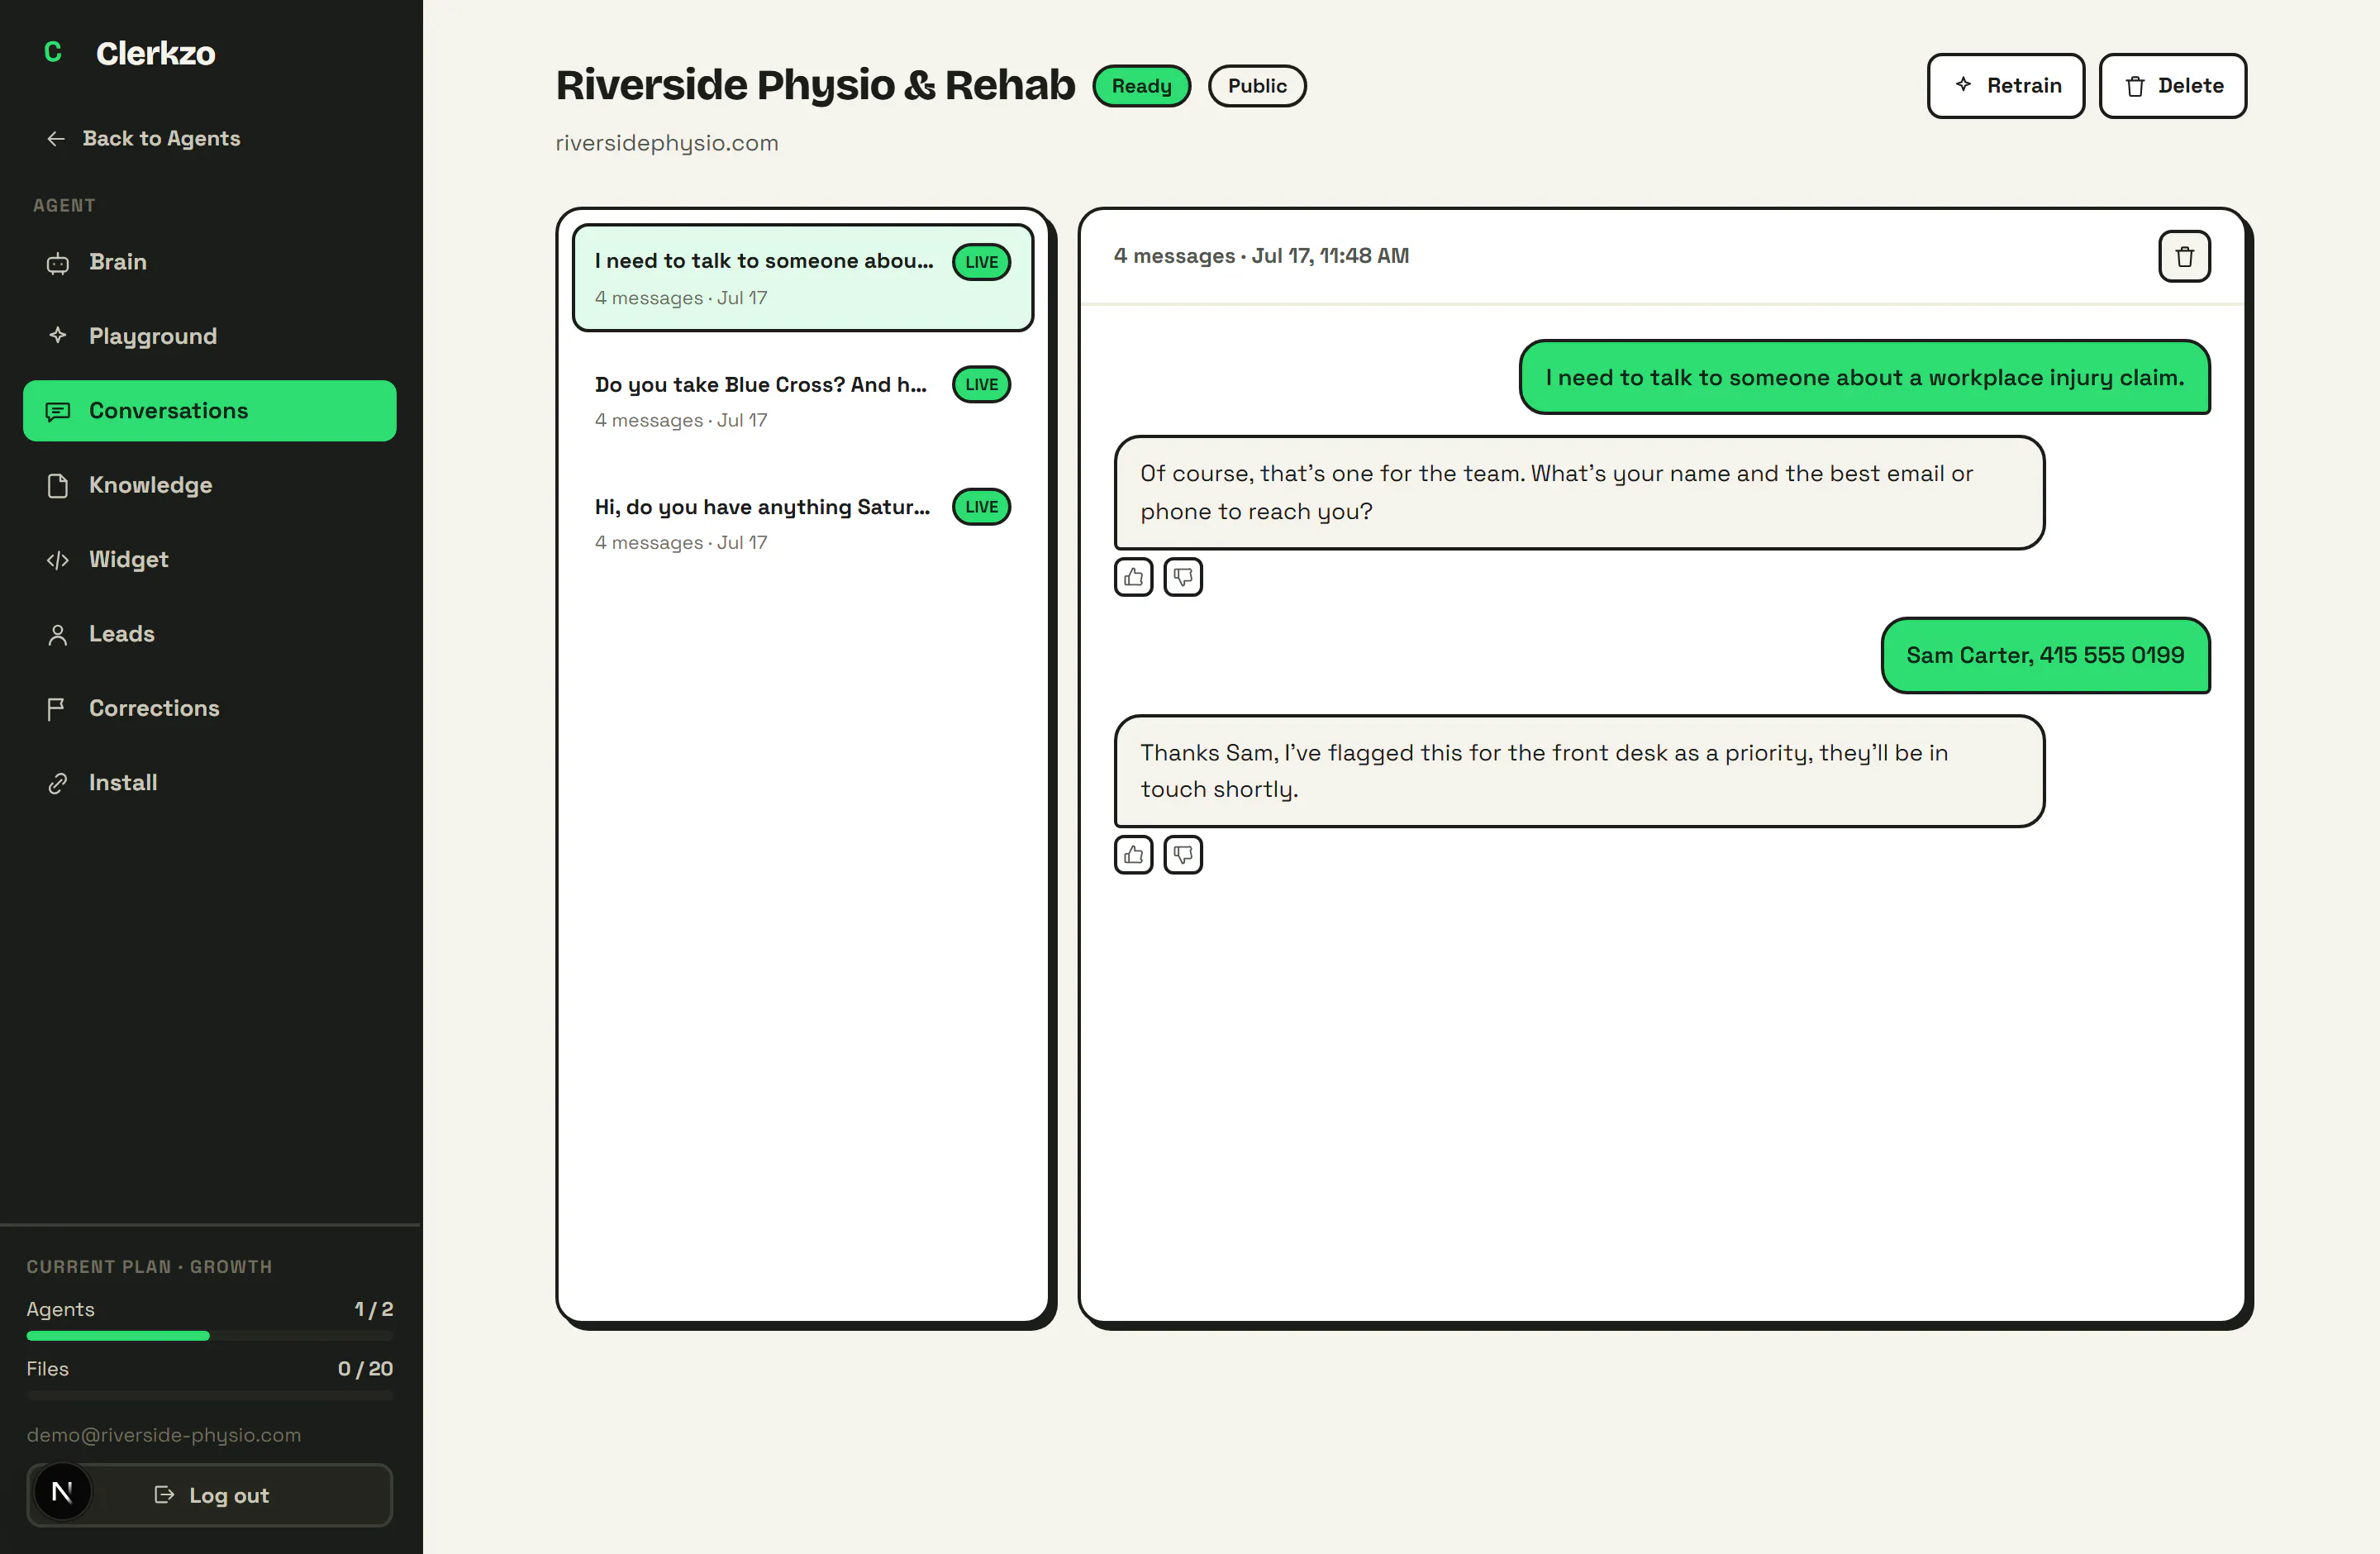Click Current Plan · Growth label

tap(149, 1267)
